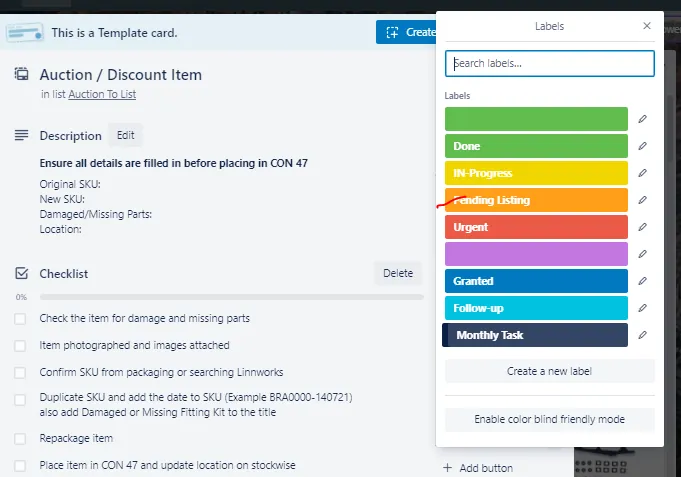Tick 'Item photographed and images attached' checkbox
The image size is (681, 477).
pos(20,346)
